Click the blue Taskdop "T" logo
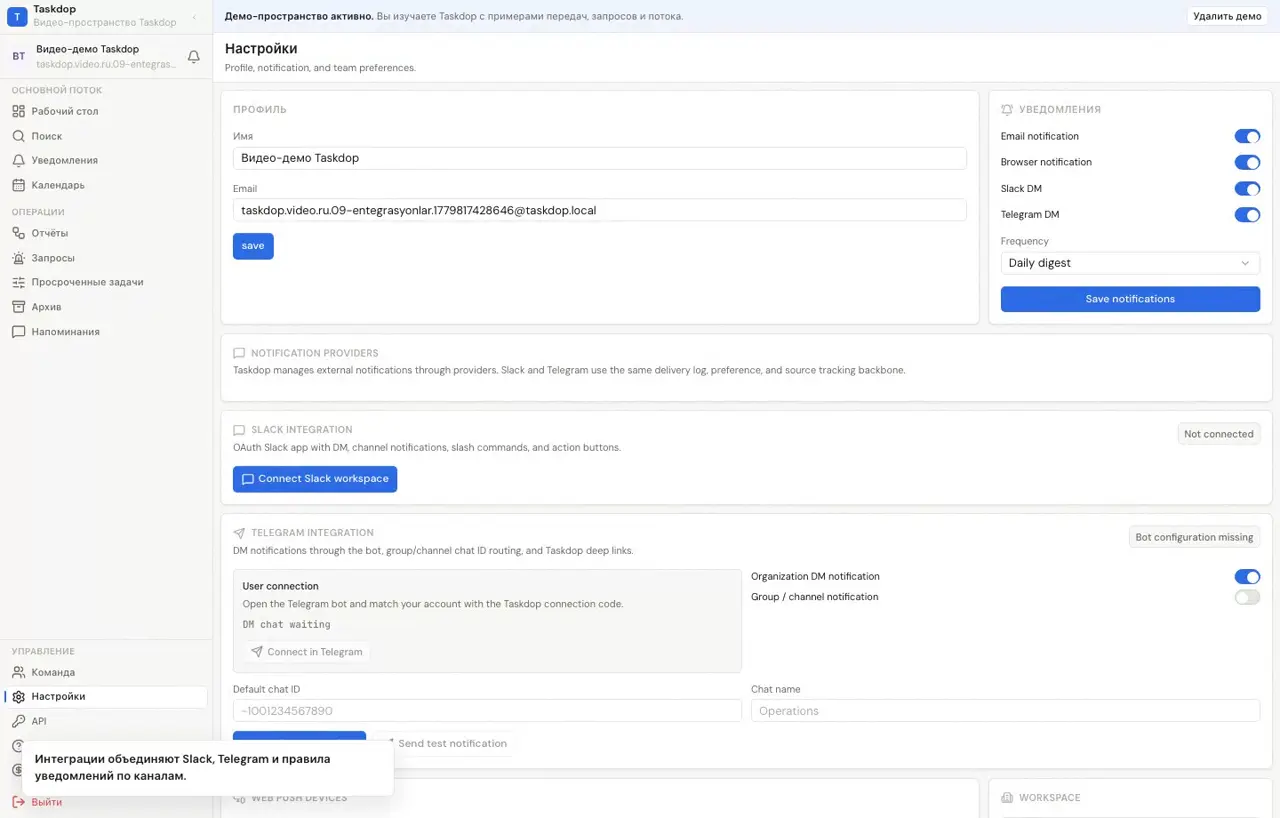Screen dimensions: 1280x818 [x=17, y=16]
